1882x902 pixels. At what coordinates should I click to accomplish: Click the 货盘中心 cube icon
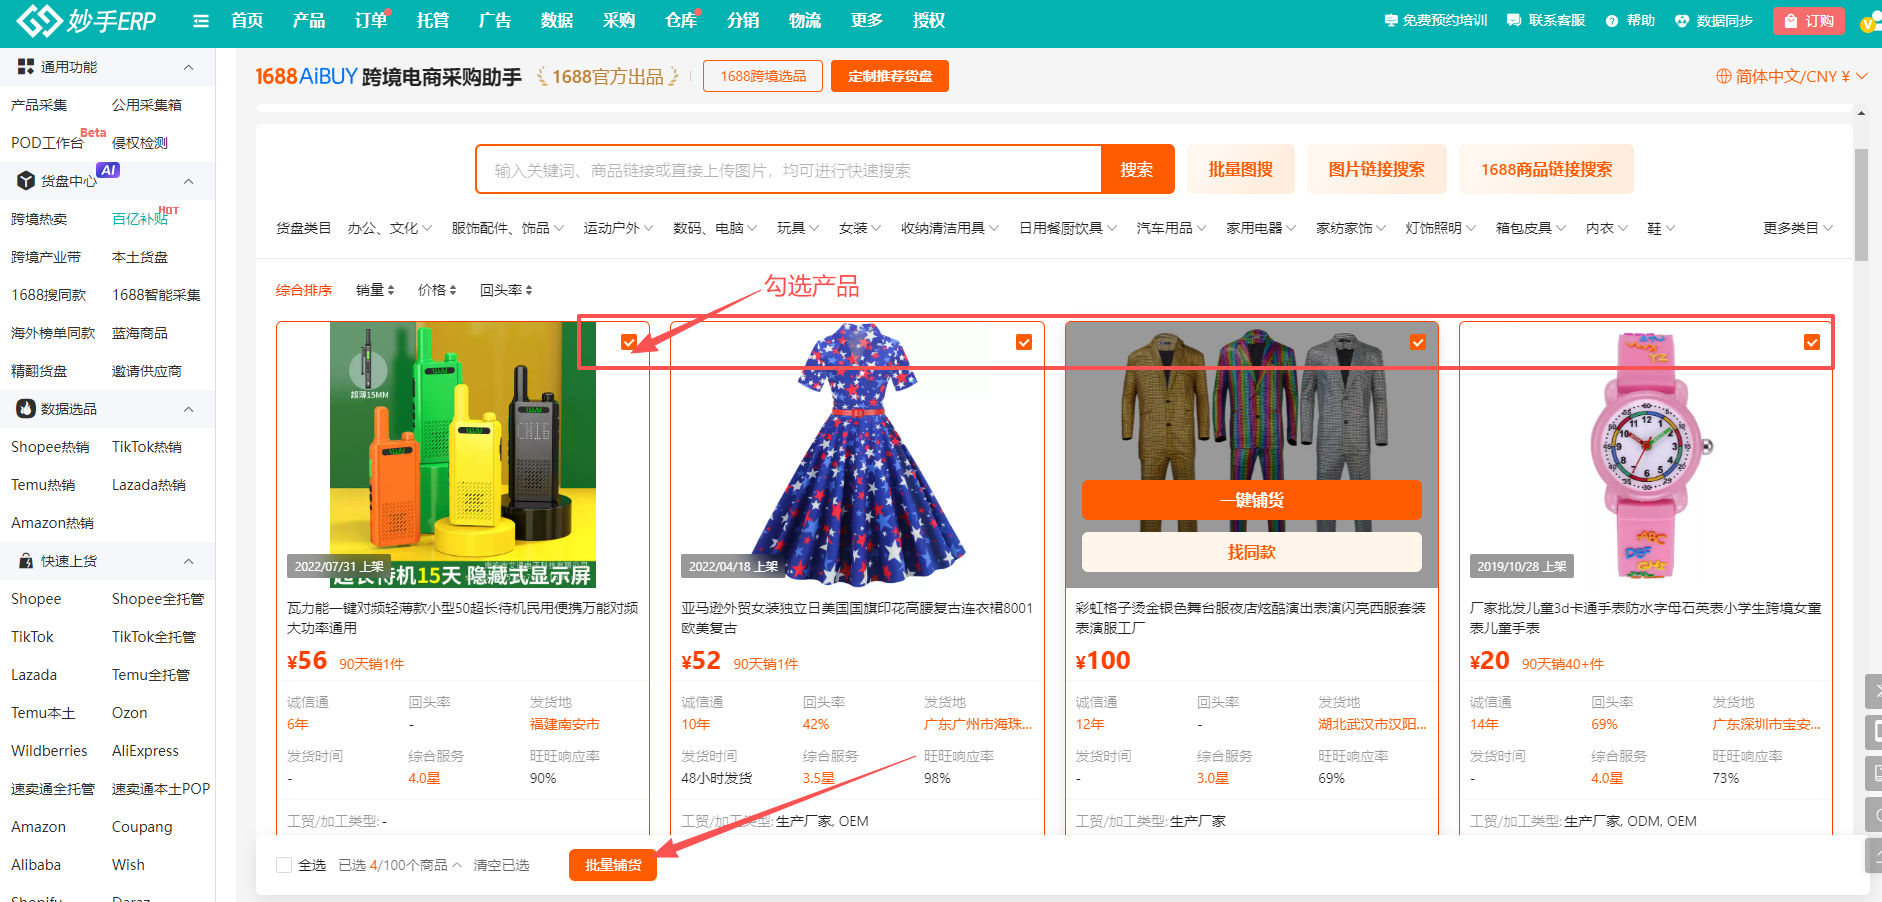(x=24, y=181)
